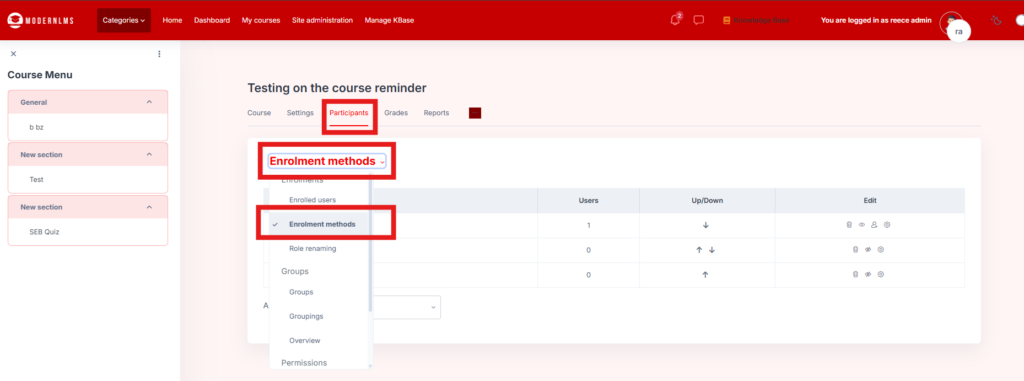Collapse the General section

[x=149, y=103]
